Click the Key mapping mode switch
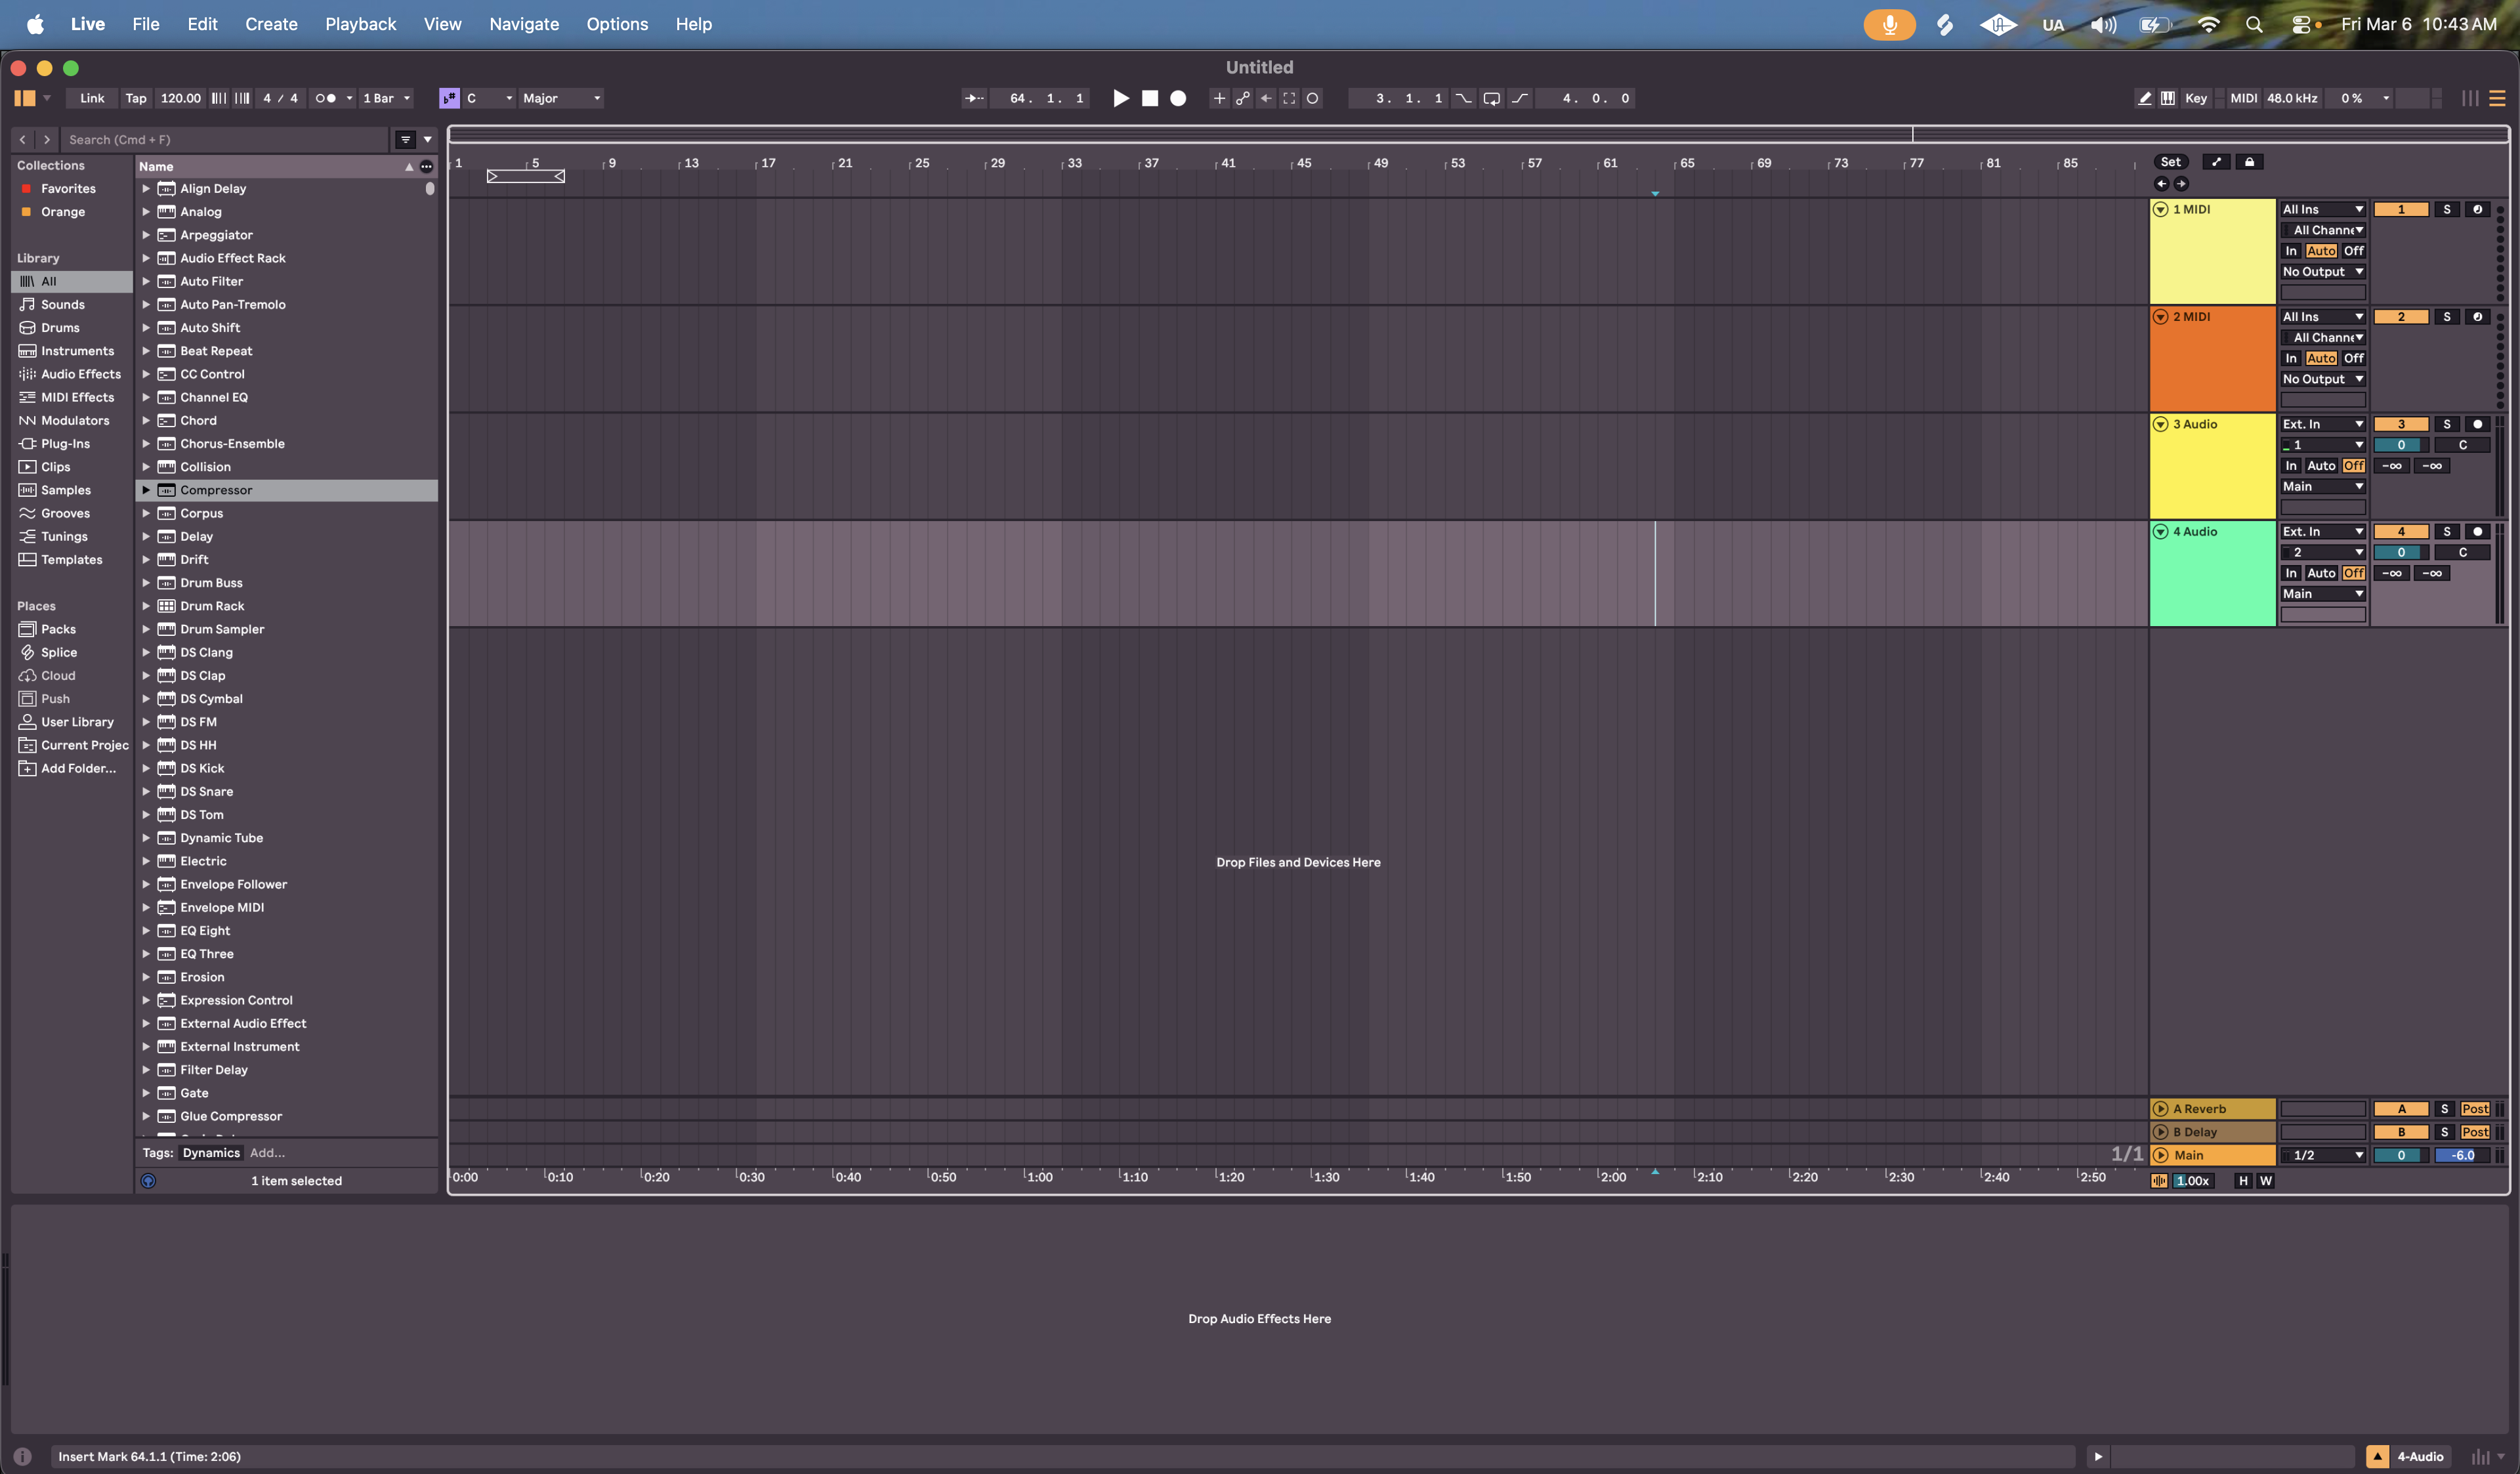Image resolution: width=2520 pixels, height=1474 pixels. click(x=2196, y=98)
